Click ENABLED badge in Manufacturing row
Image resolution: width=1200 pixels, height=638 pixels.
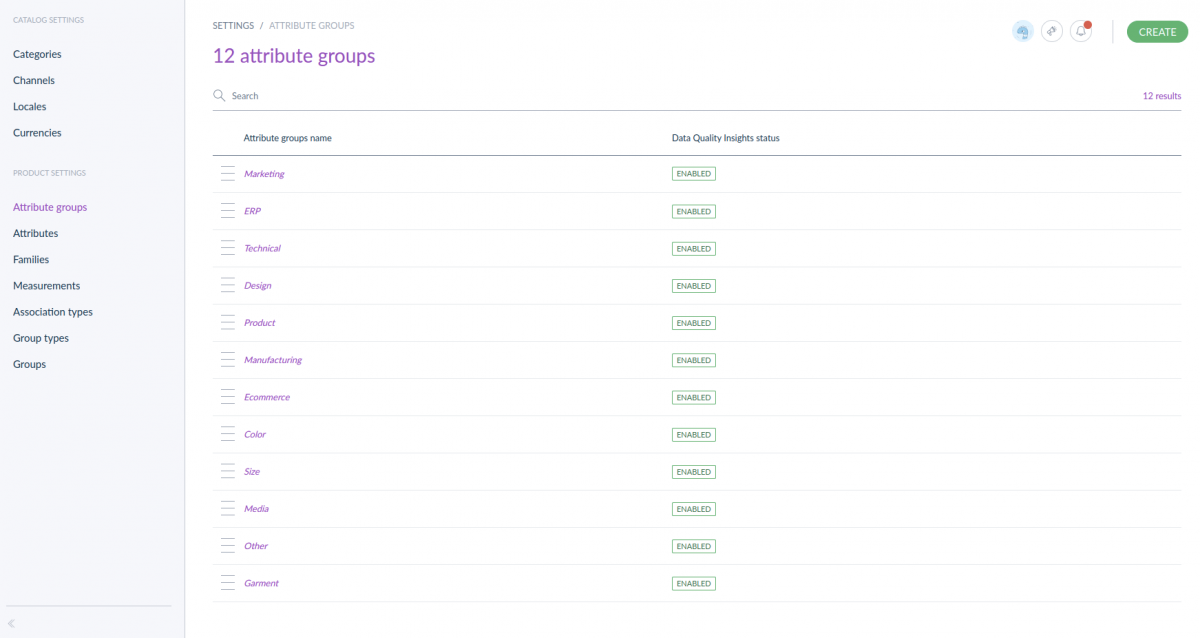tap(694, 360)
